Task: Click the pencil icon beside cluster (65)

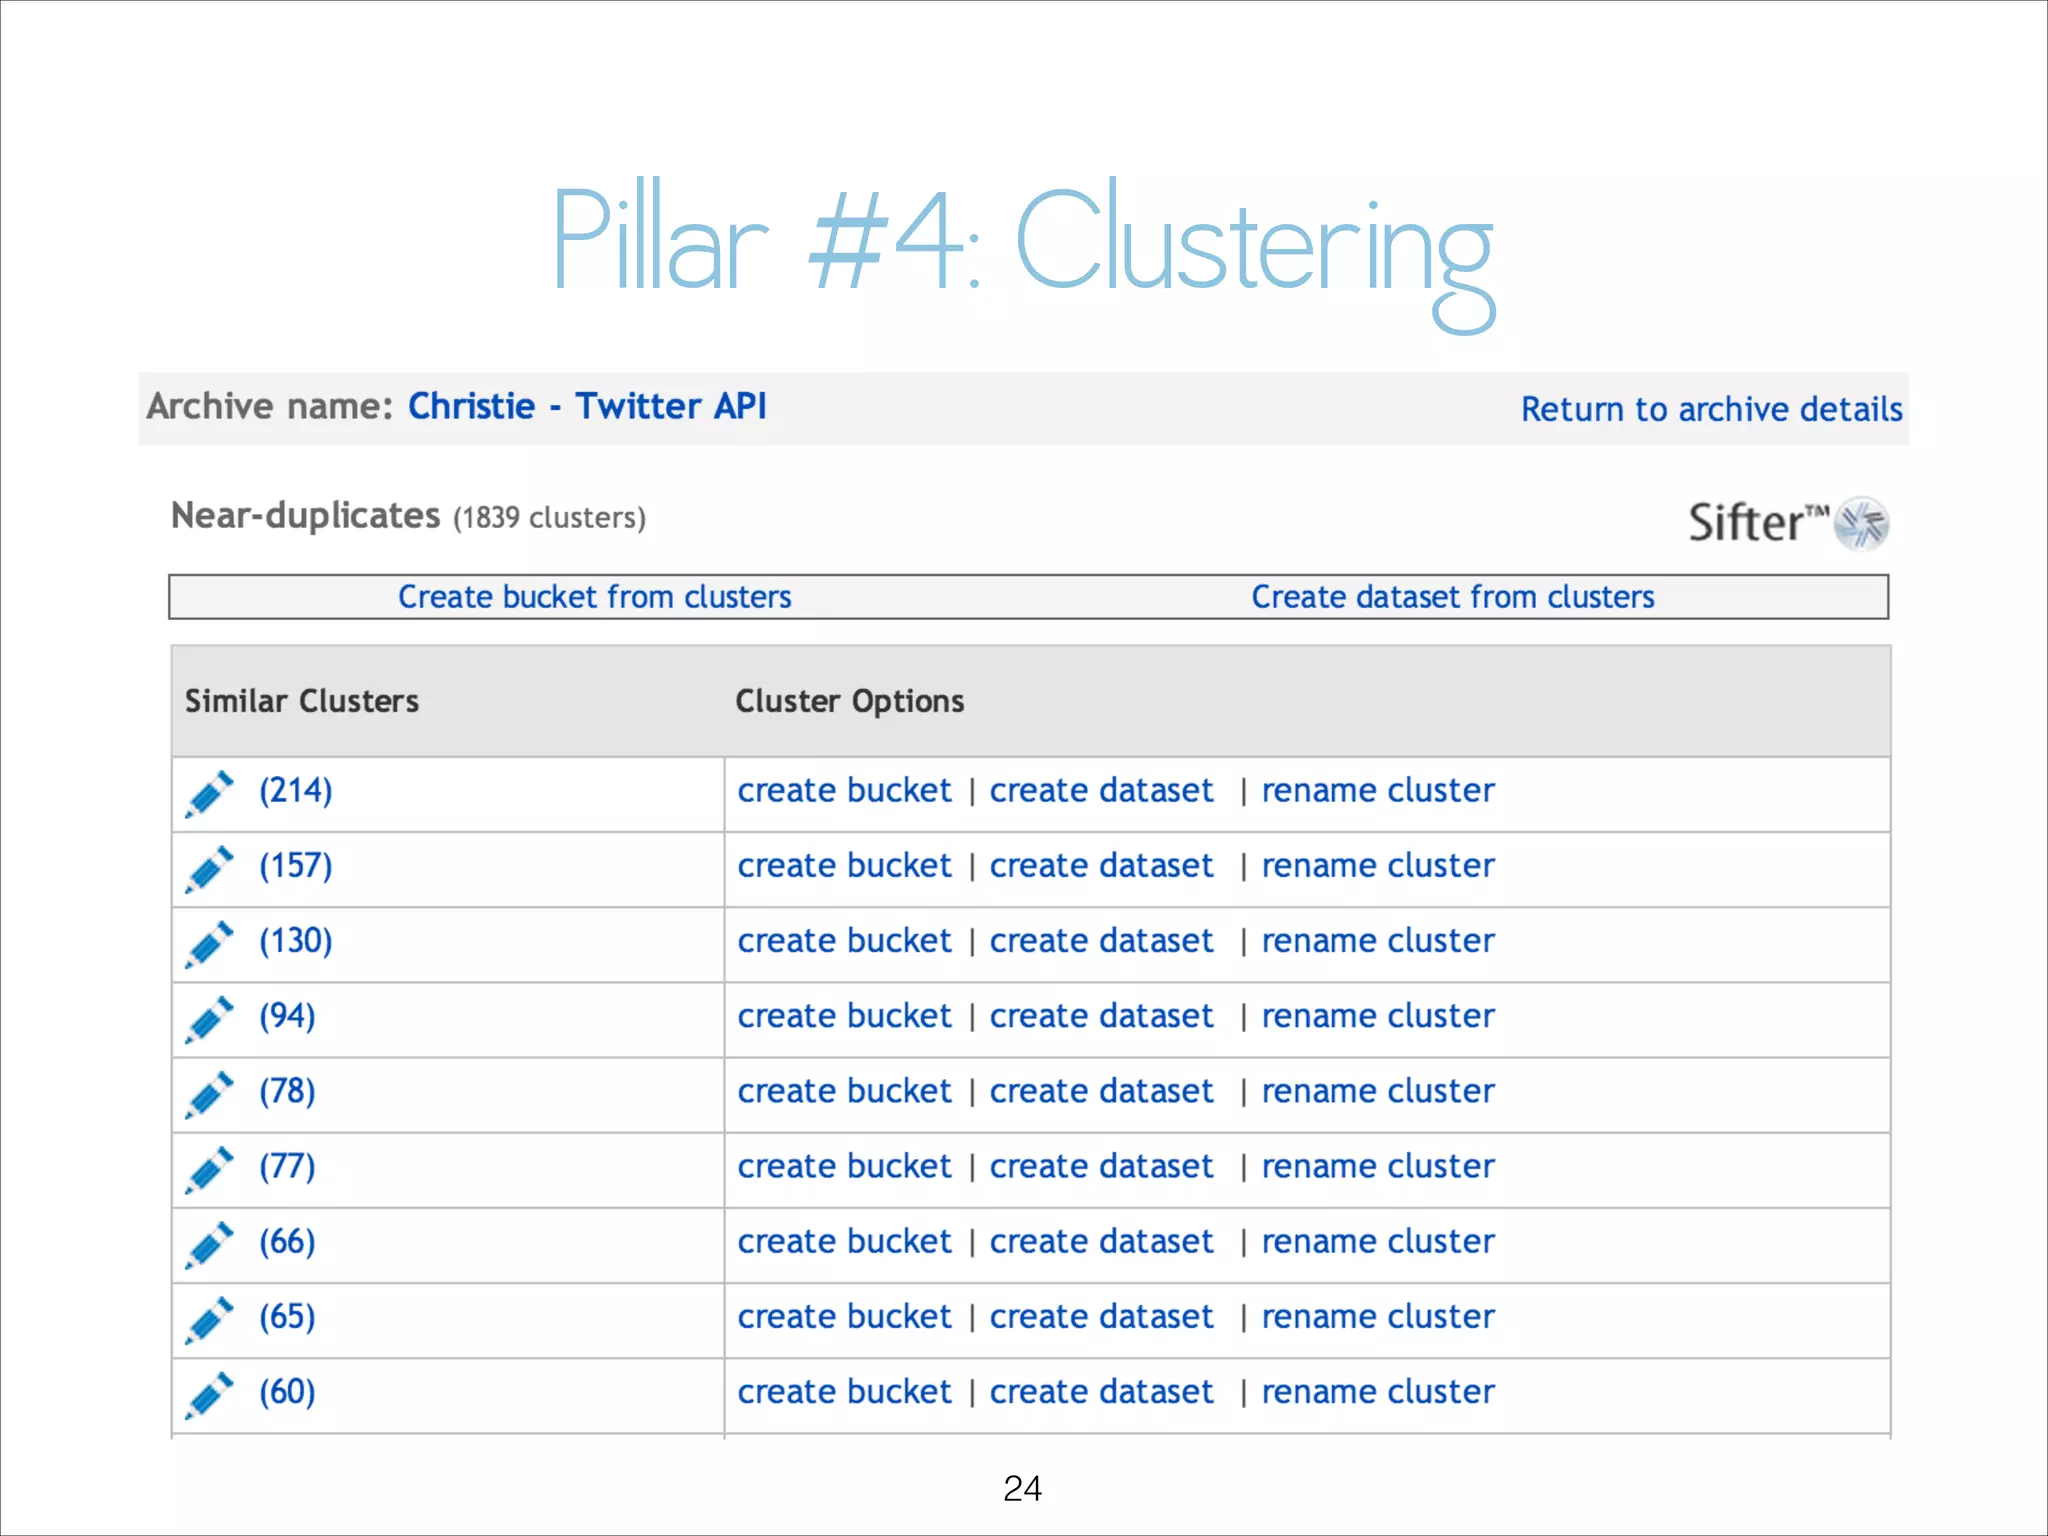Action: pyautogui.click(x=209, y=1320)
